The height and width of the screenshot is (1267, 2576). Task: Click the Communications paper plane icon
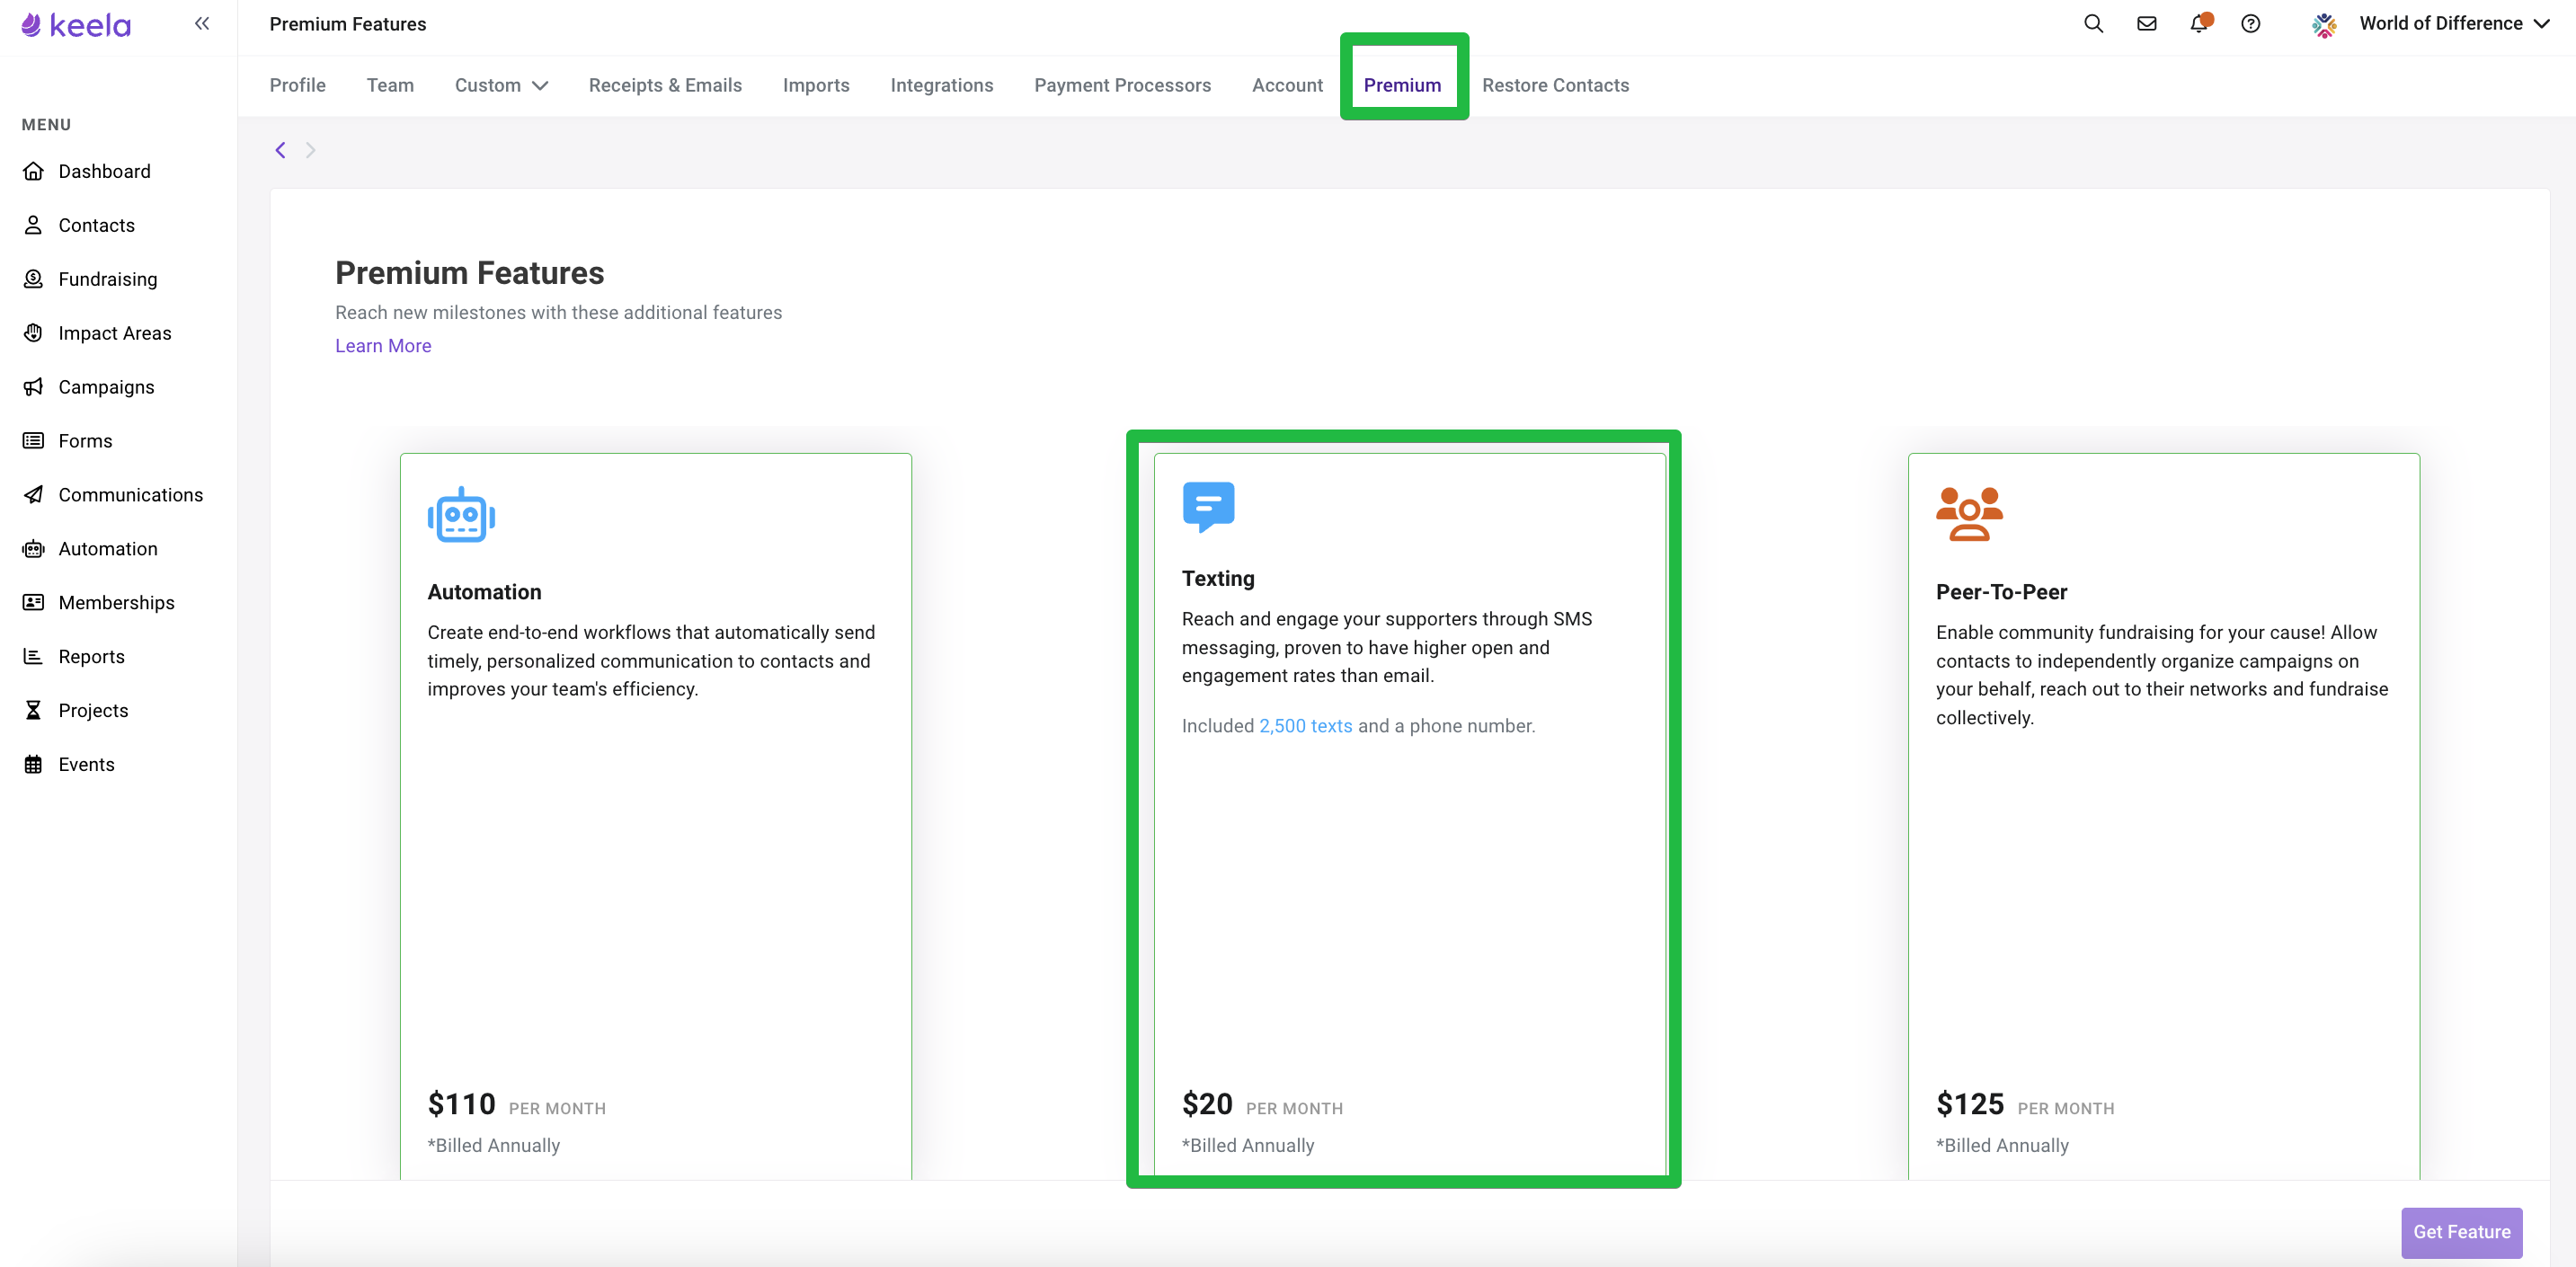click(33, 495)
